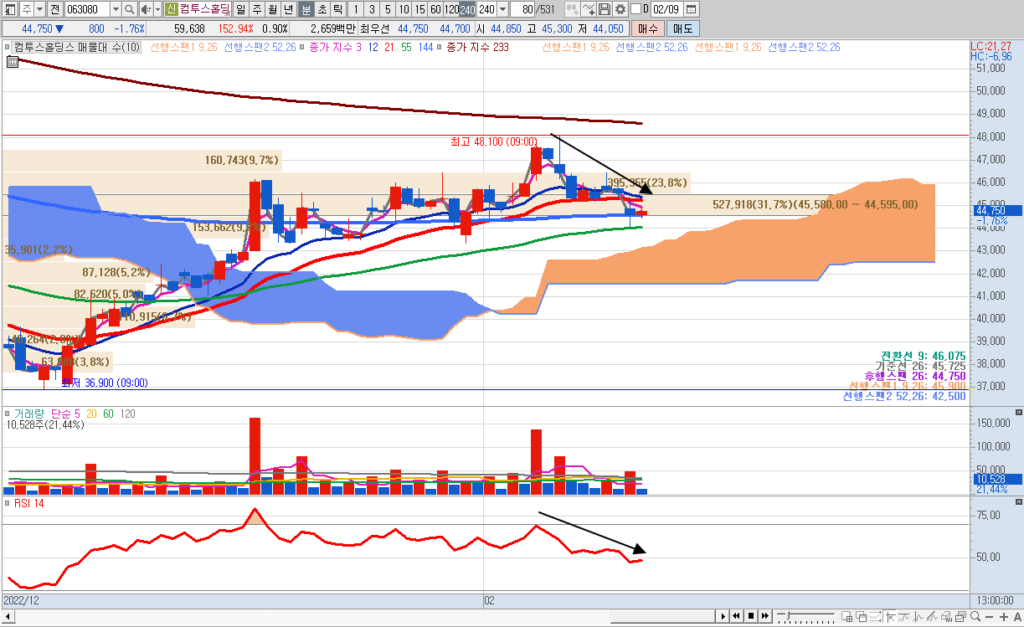Open chart settings gear icon
Image resolution: width=1024 pixels, height=627 pixels.
pyautogui.click(x=620, y=9)
